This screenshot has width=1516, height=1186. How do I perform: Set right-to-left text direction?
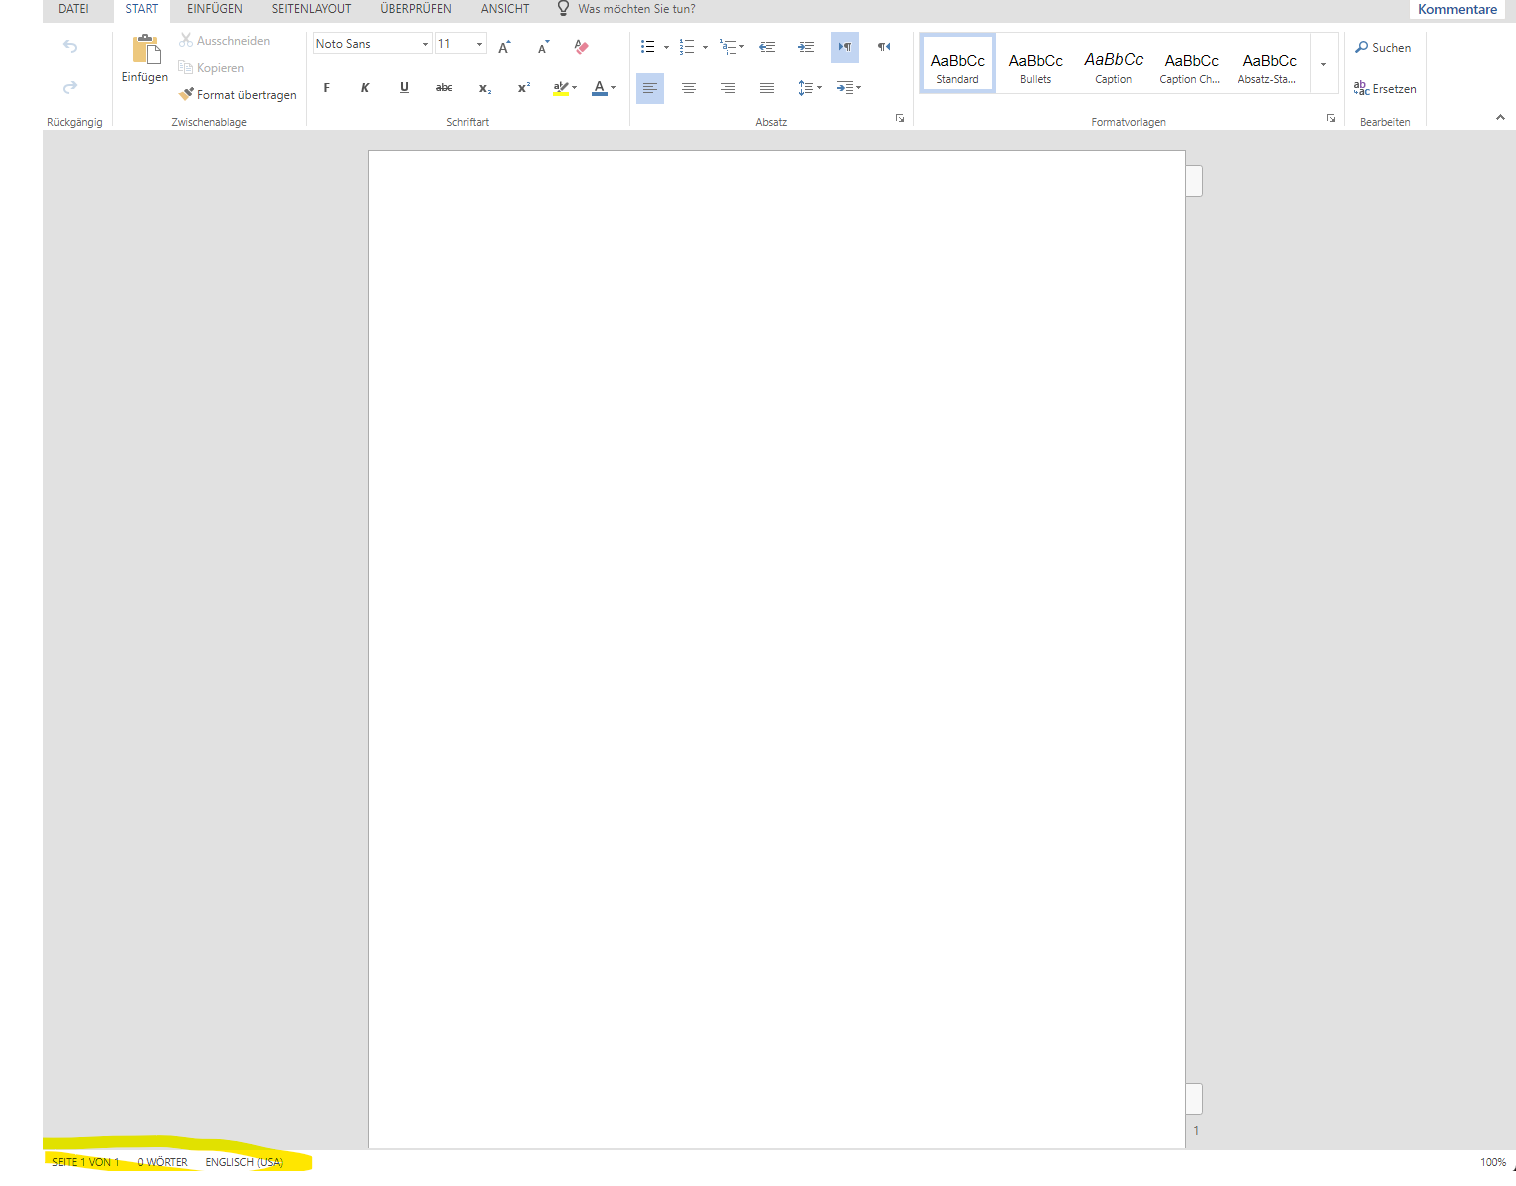884,47
